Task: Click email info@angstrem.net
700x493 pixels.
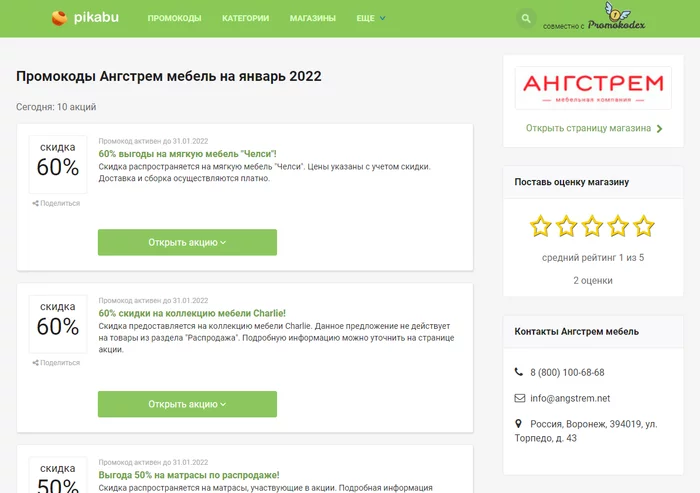Action: pyautogui.click(x=570, y=398)
